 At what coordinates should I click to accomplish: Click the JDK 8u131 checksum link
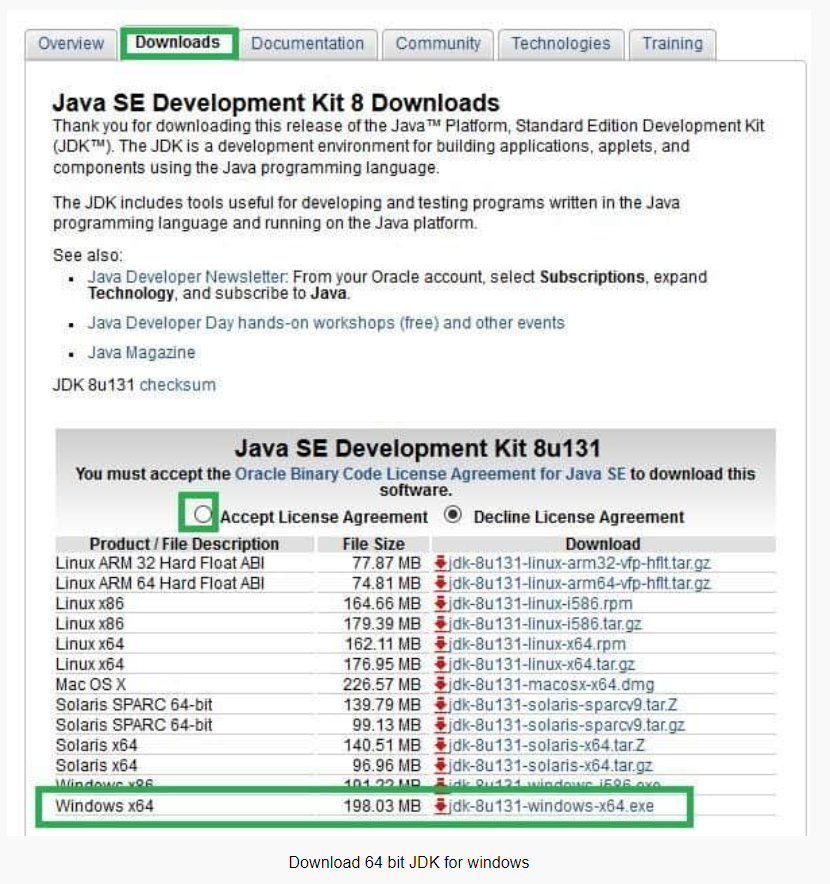point(178,385)
